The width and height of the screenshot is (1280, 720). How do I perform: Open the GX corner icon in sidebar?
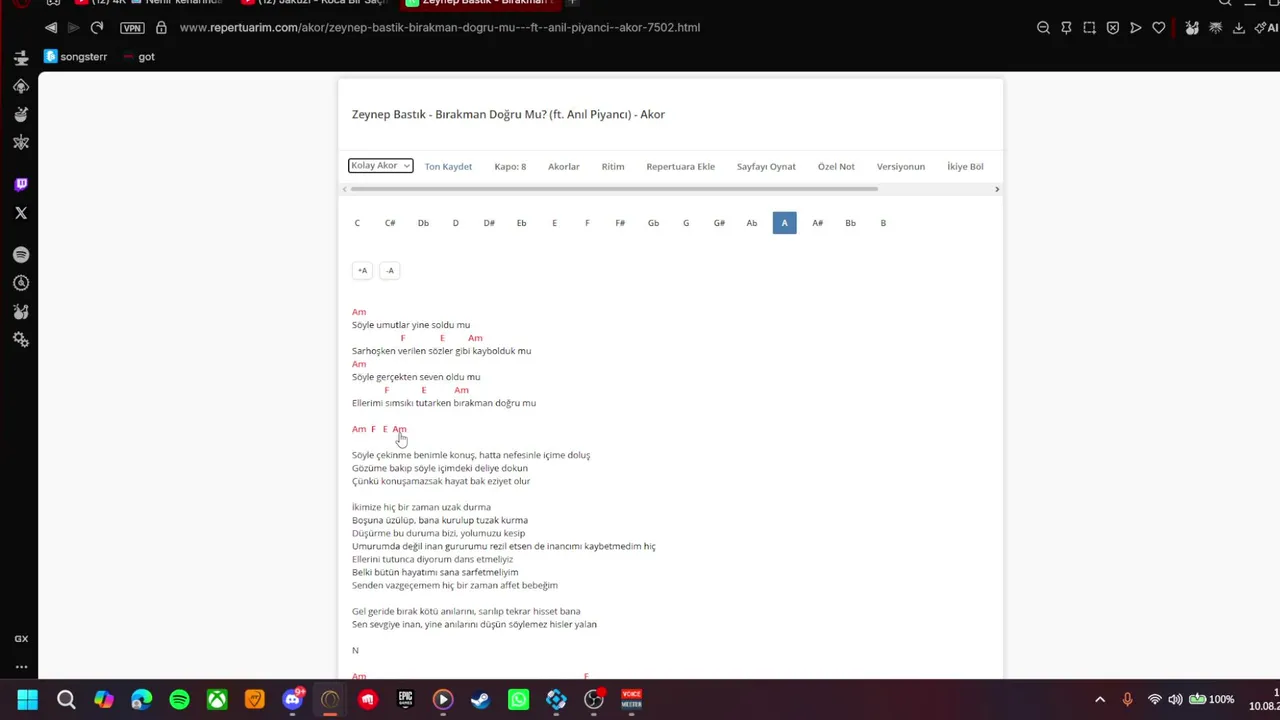[x=21, y=638]
